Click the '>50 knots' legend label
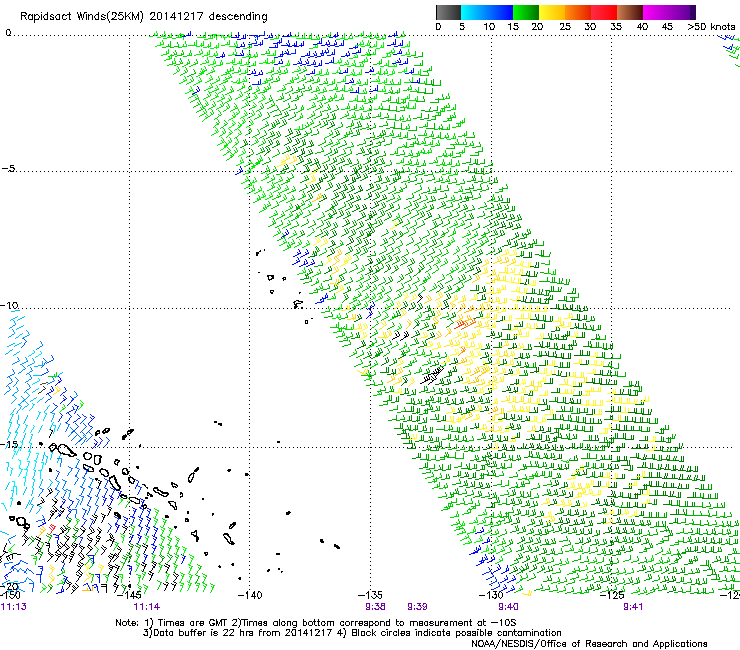This screenshot has width=740, height=650. click(711, 26)
